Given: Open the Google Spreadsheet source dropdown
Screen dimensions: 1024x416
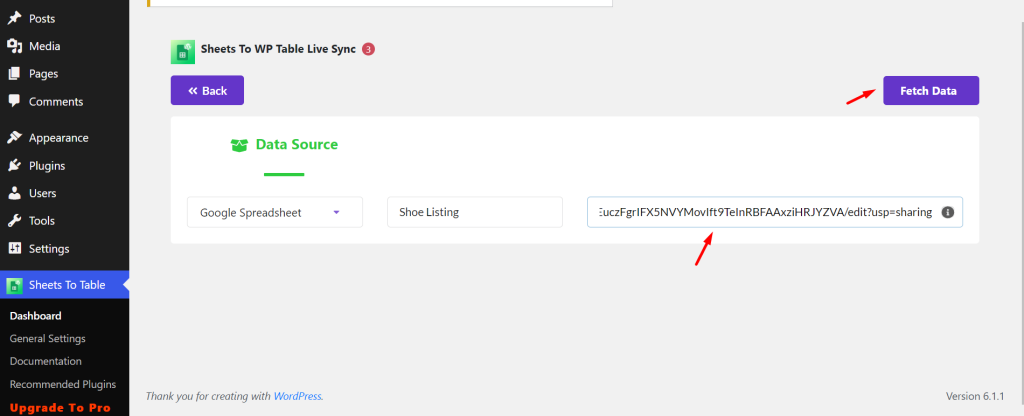Looking at the screenshot, I should 275,212.
